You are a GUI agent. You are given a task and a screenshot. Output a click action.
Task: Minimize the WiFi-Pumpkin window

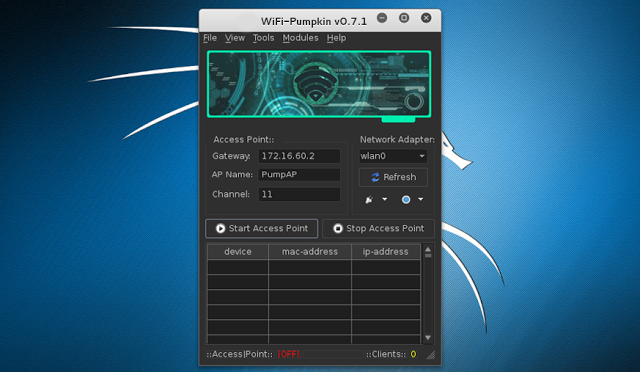click(382, 18)
